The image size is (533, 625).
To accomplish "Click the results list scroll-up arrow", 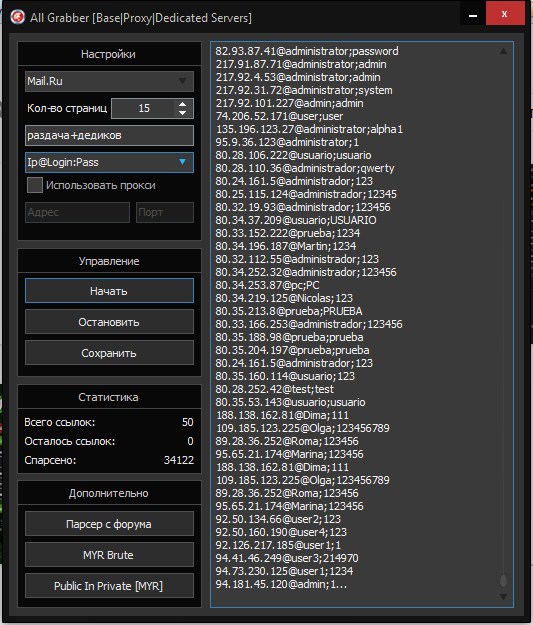I will (x=503, y=51).
